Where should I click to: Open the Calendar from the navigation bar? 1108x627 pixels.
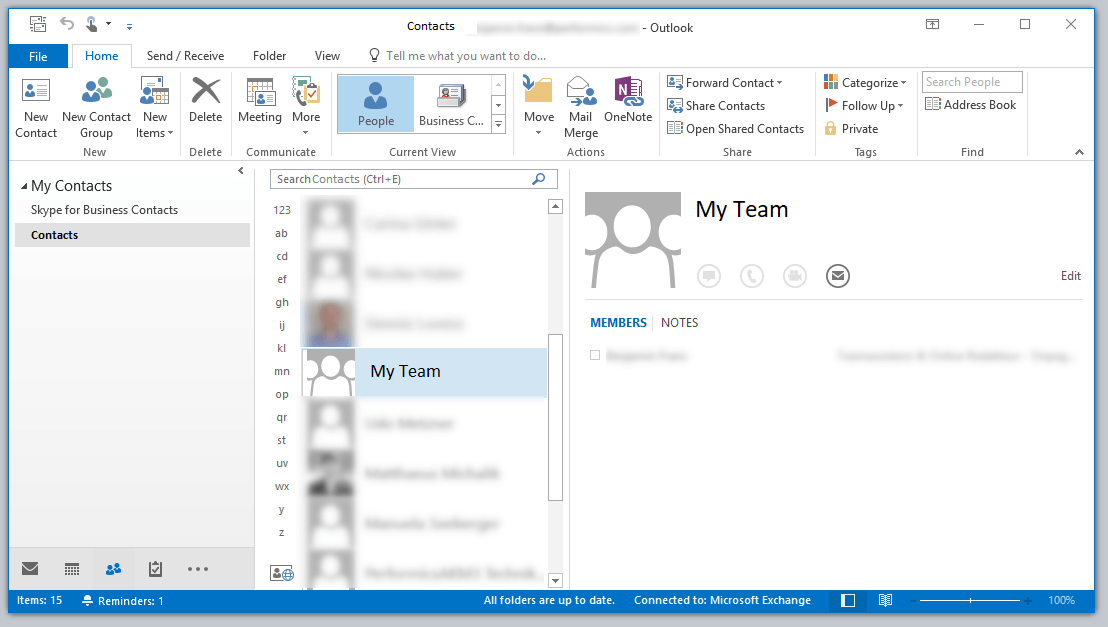(x=71, y=568)
